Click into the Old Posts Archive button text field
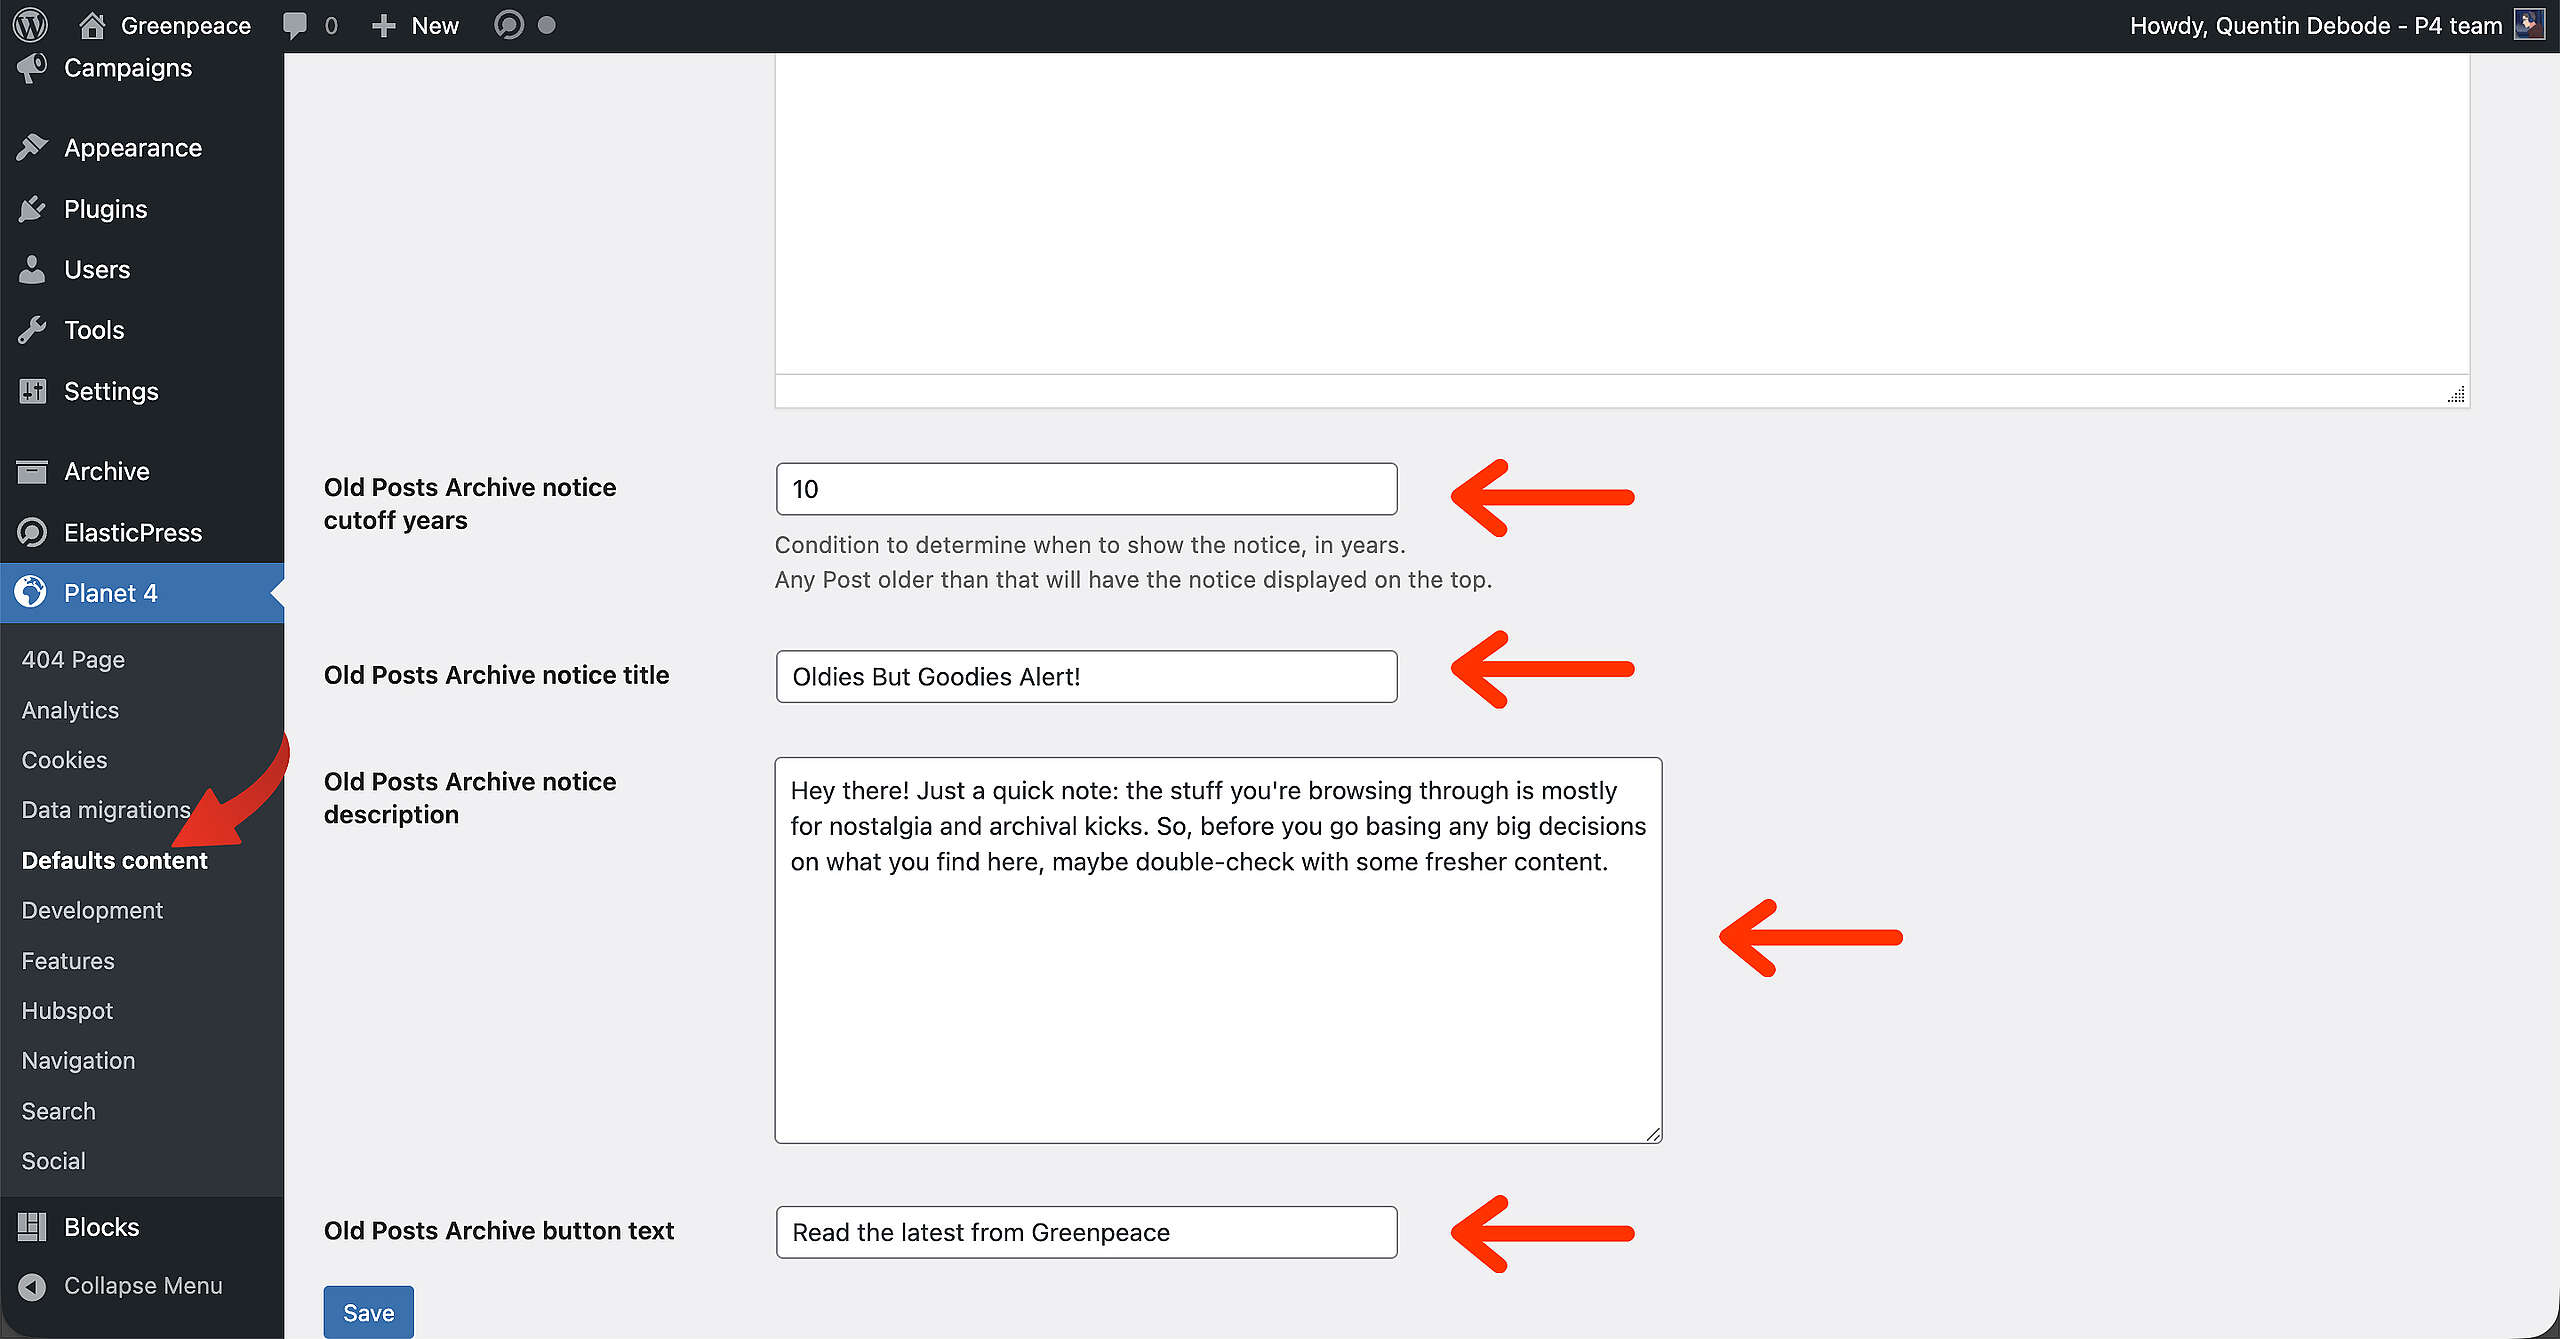 click(1086, 1232)
